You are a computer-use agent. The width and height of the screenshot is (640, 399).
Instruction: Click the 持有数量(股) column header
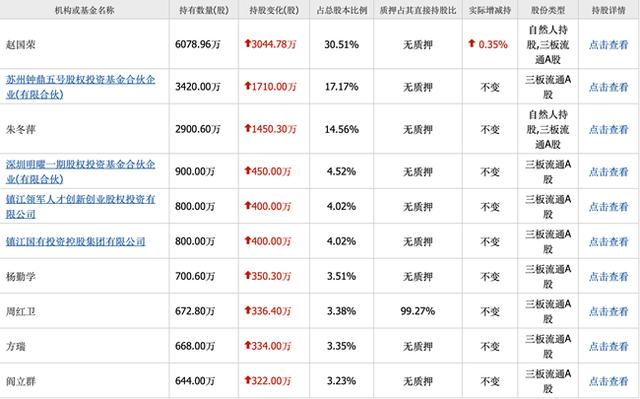click(x=204, y=10)
